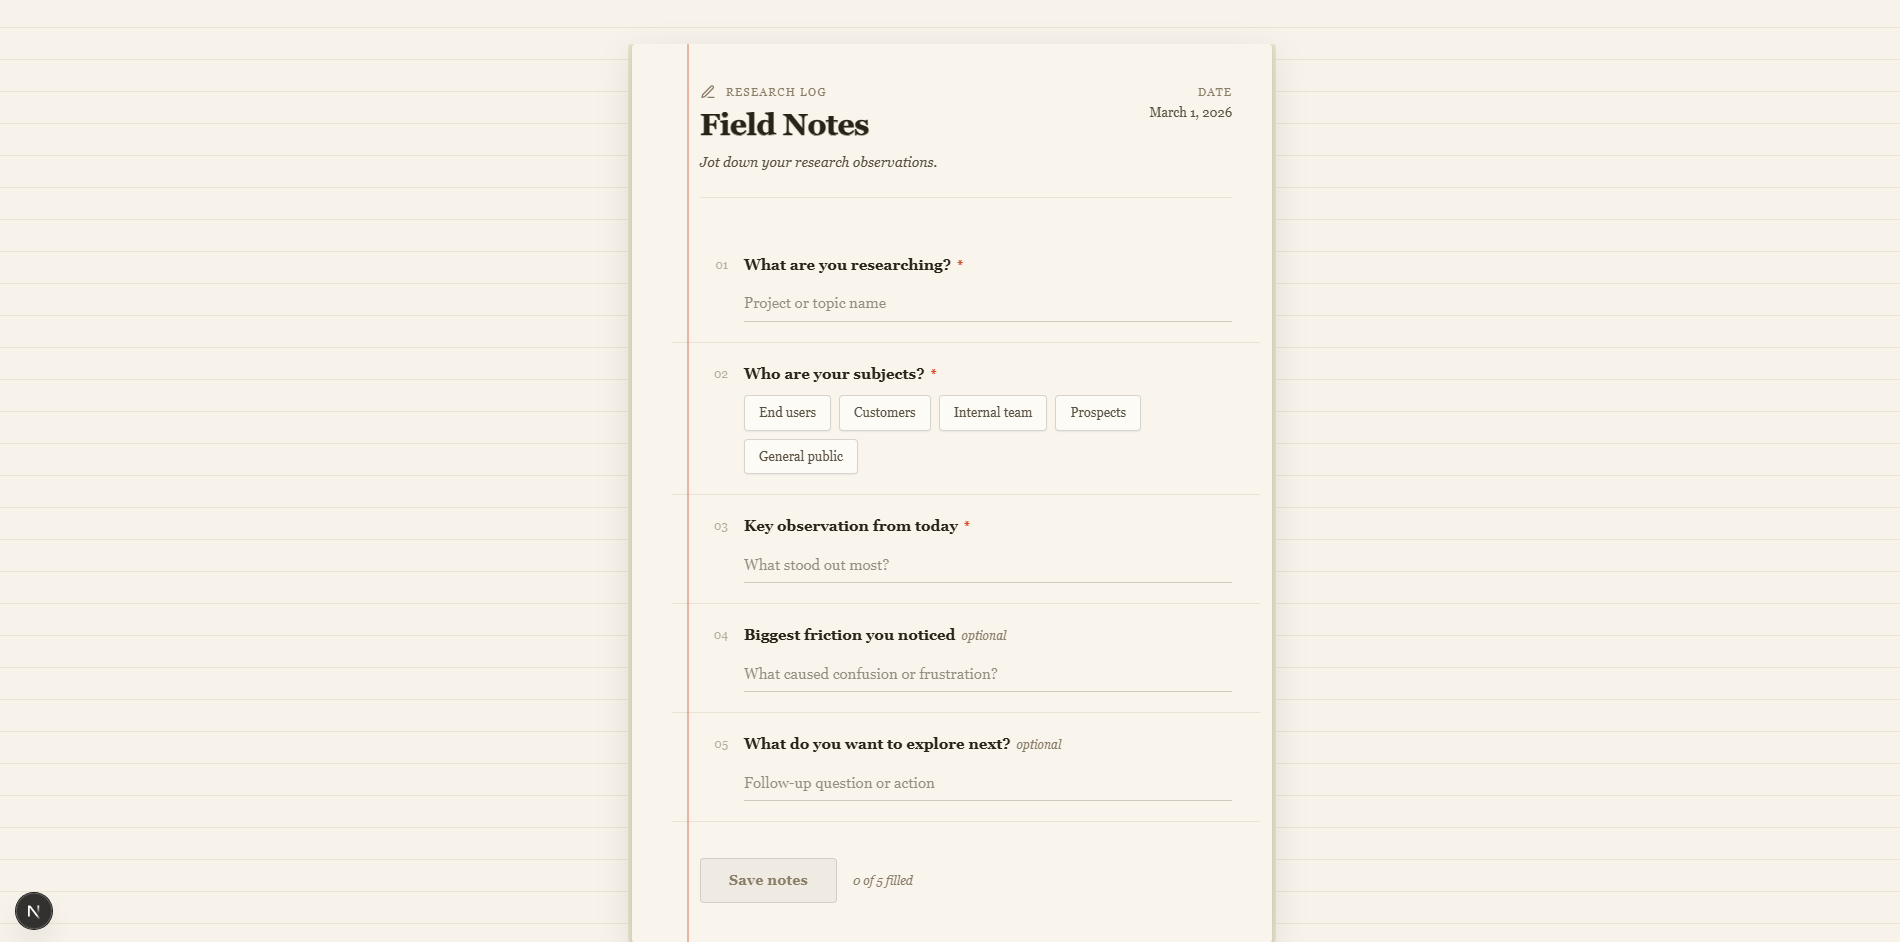Toggle the Prospects subject selection
This screenshot has width=1900, height=942.
click(1097, 413)
